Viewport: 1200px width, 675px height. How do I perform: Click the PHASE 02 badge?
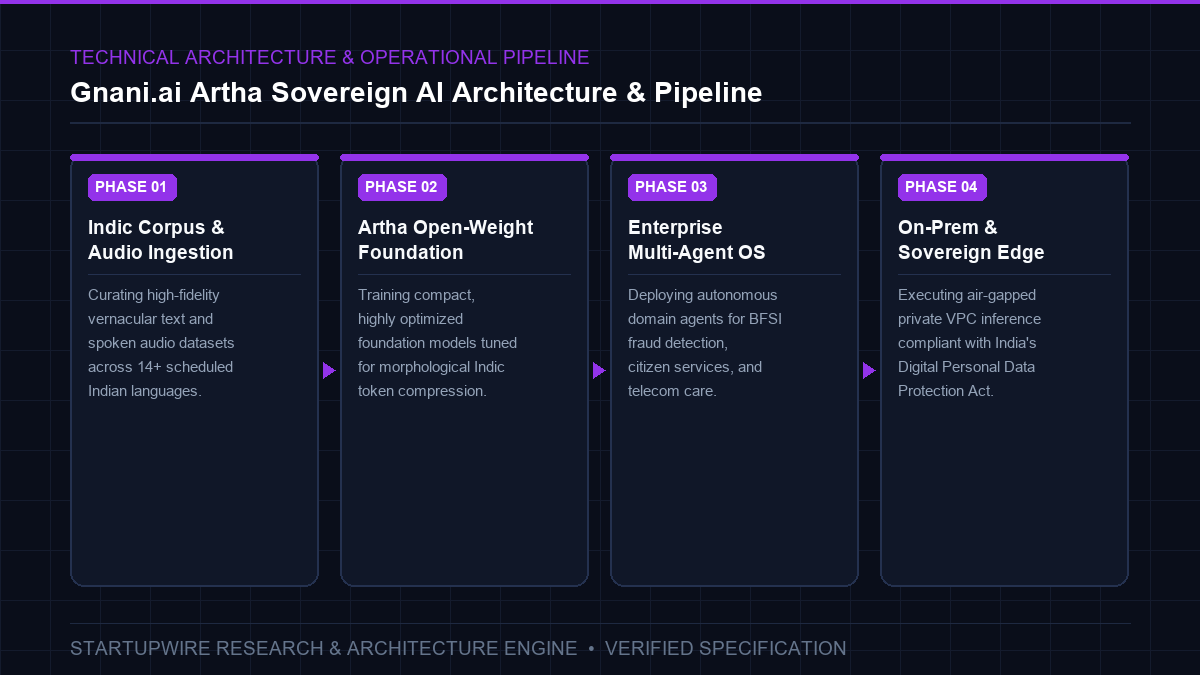click(x=402, y=187)
